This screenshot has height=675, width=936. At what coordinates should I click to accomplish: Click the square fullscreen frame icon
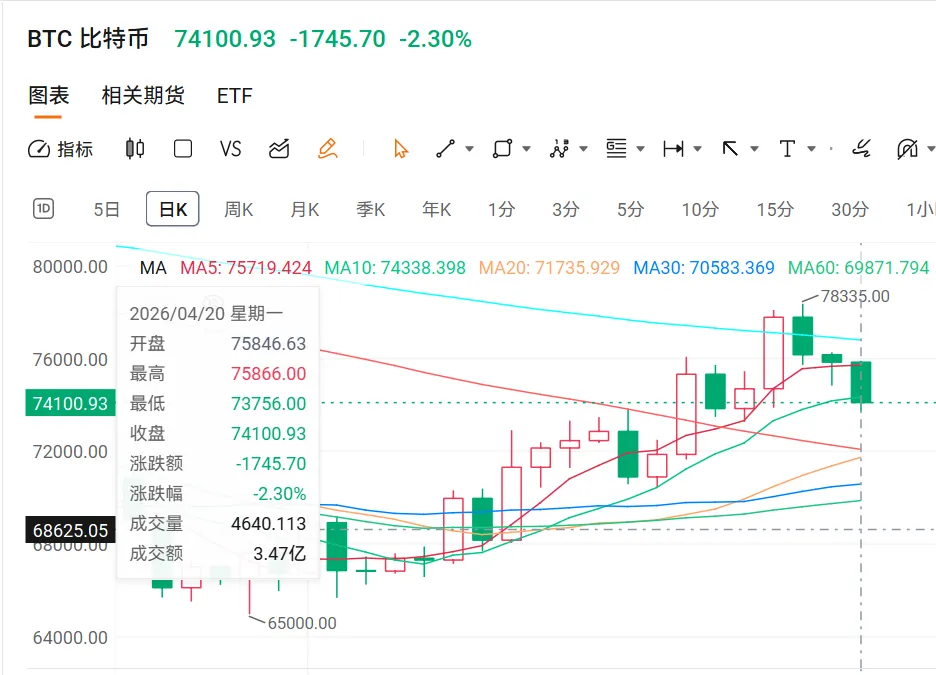(183, 149)
